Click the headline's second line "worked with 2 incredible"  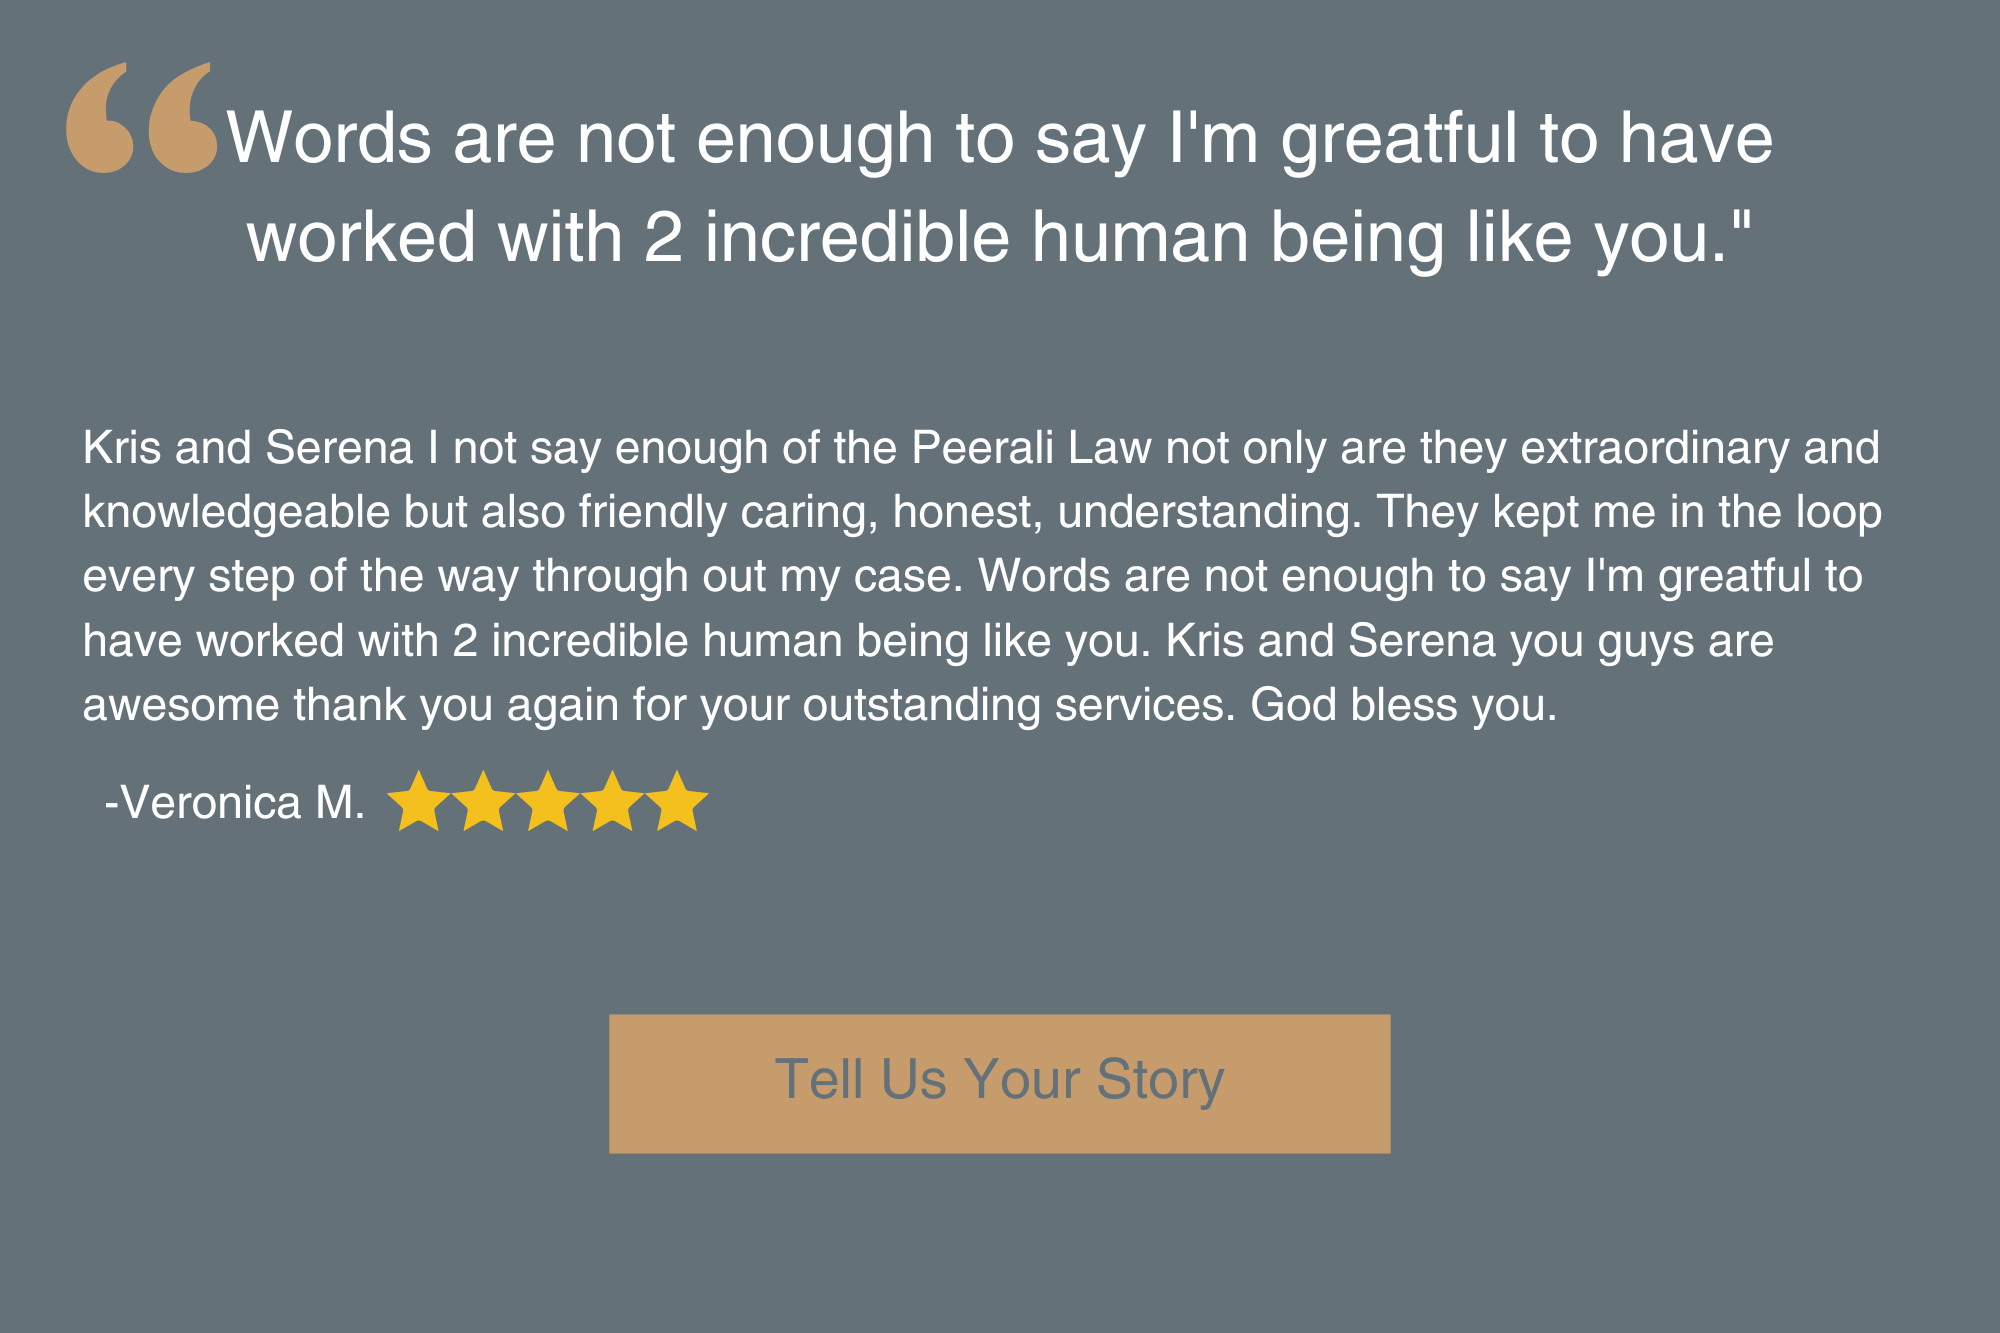point(629,238)
